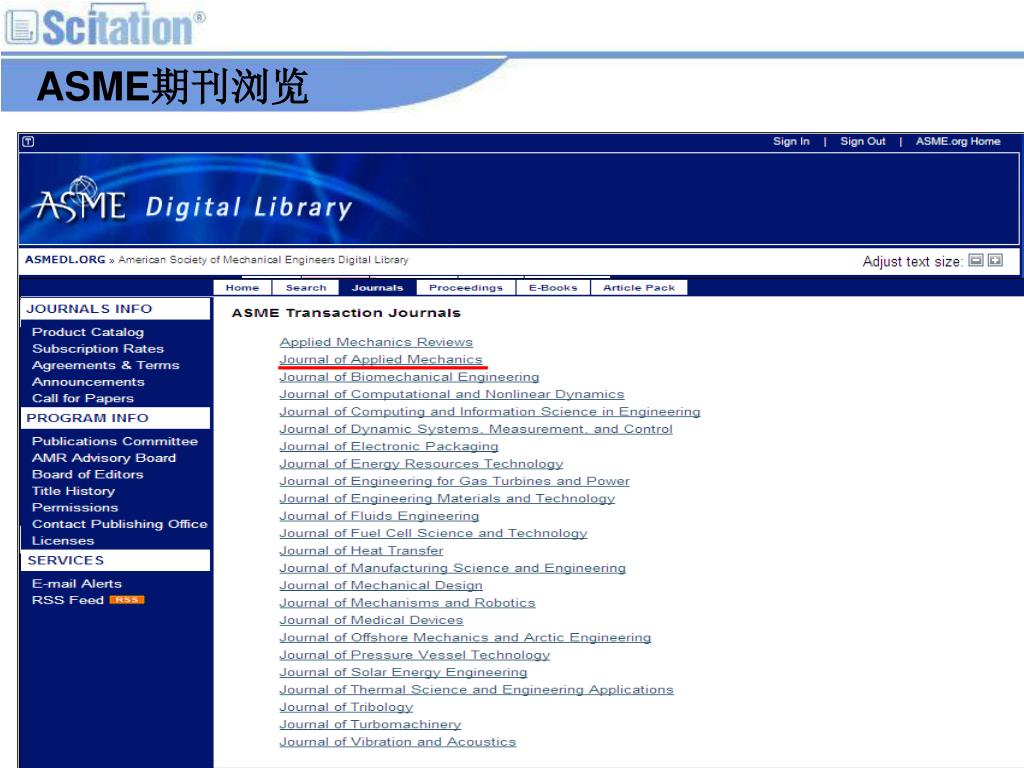Open Permissions link in sidebar
This screenshot has width=1024, height=768.
pyautogui.click(x=75, y=507)
